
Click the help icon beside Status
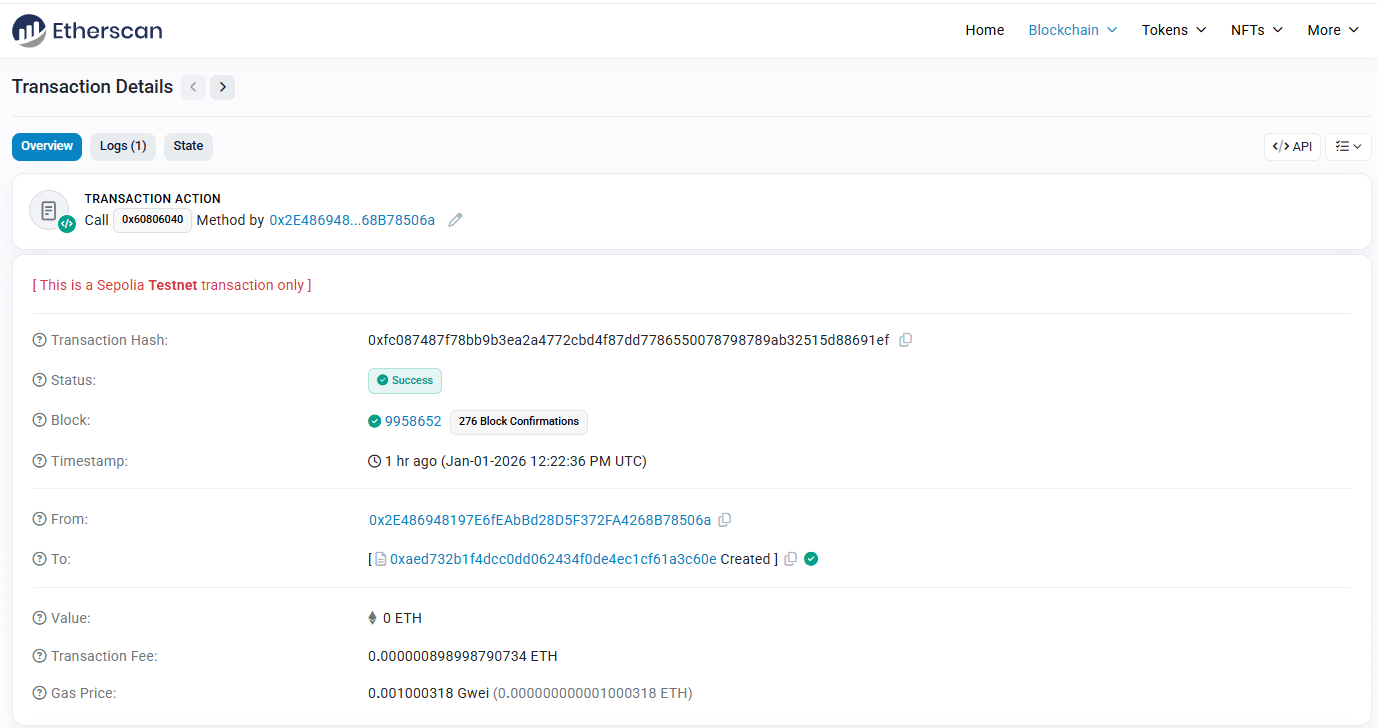[x=40, y=380]
